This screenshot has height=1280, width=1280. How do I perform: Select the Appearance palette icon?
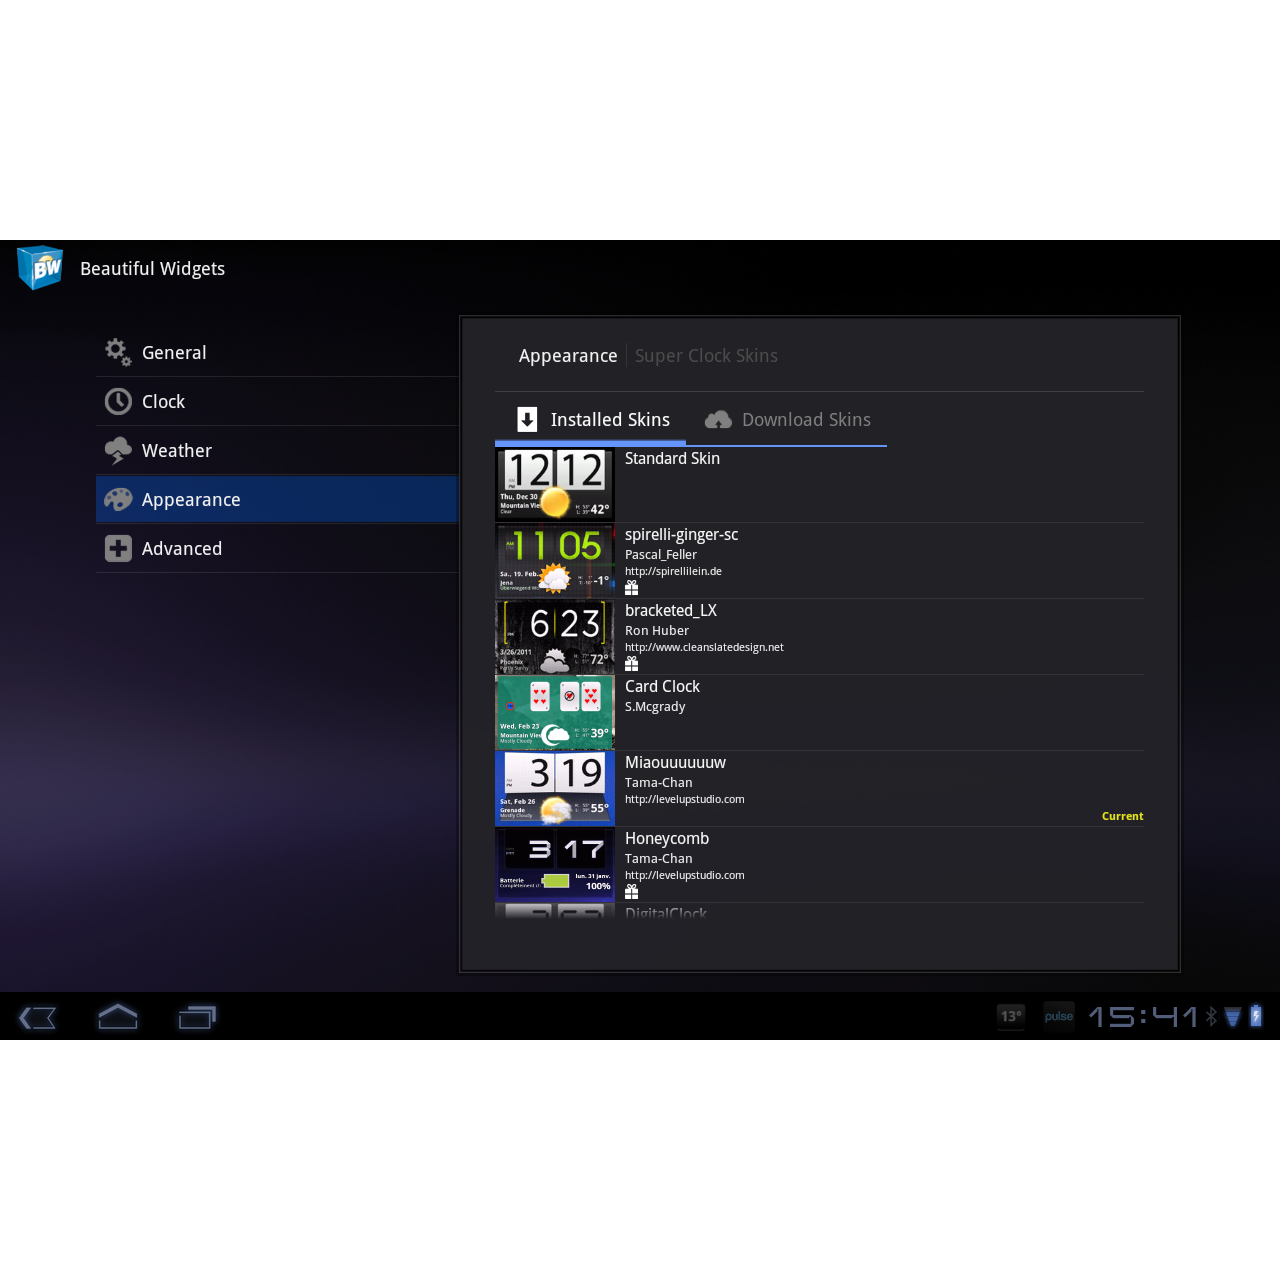tap(118, 499)
